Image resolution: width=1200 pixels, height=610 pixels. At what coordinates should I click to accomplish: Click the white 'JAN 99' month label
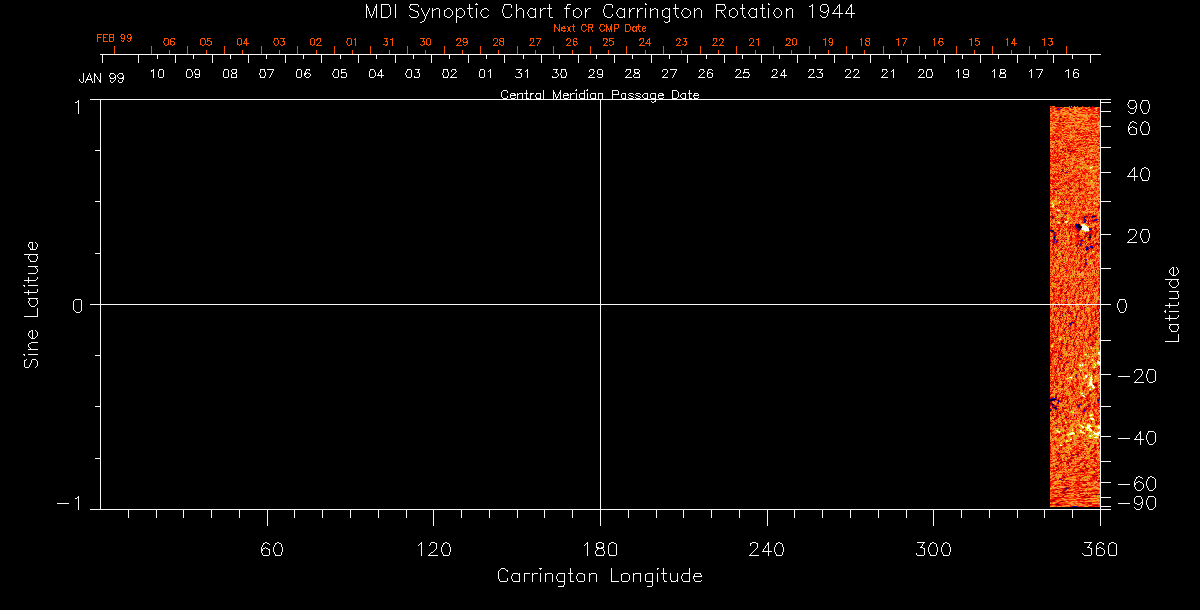(101, 78)
